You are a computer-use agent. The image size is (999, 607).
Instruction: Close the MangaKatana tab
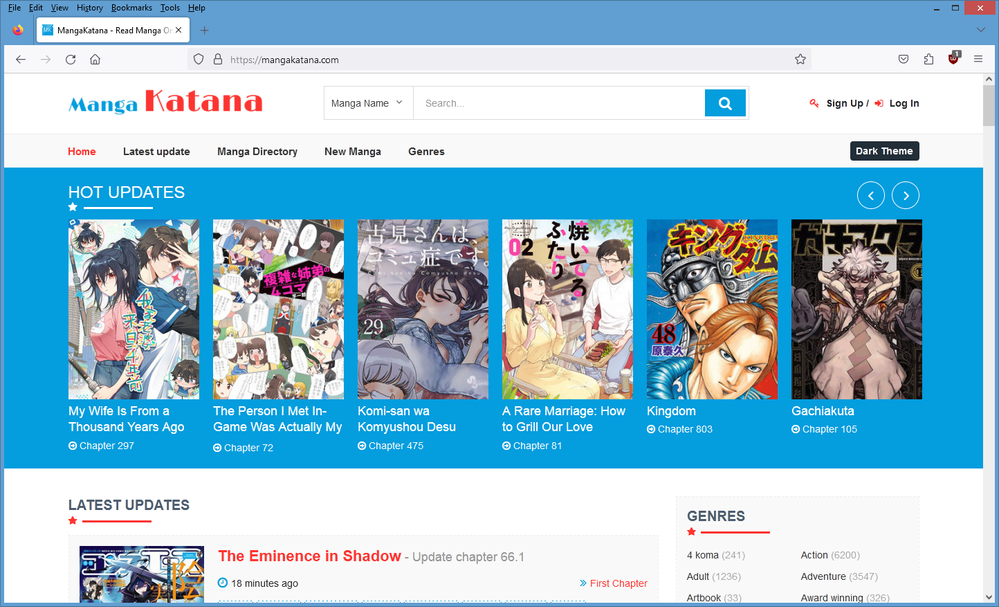point(179,30)
